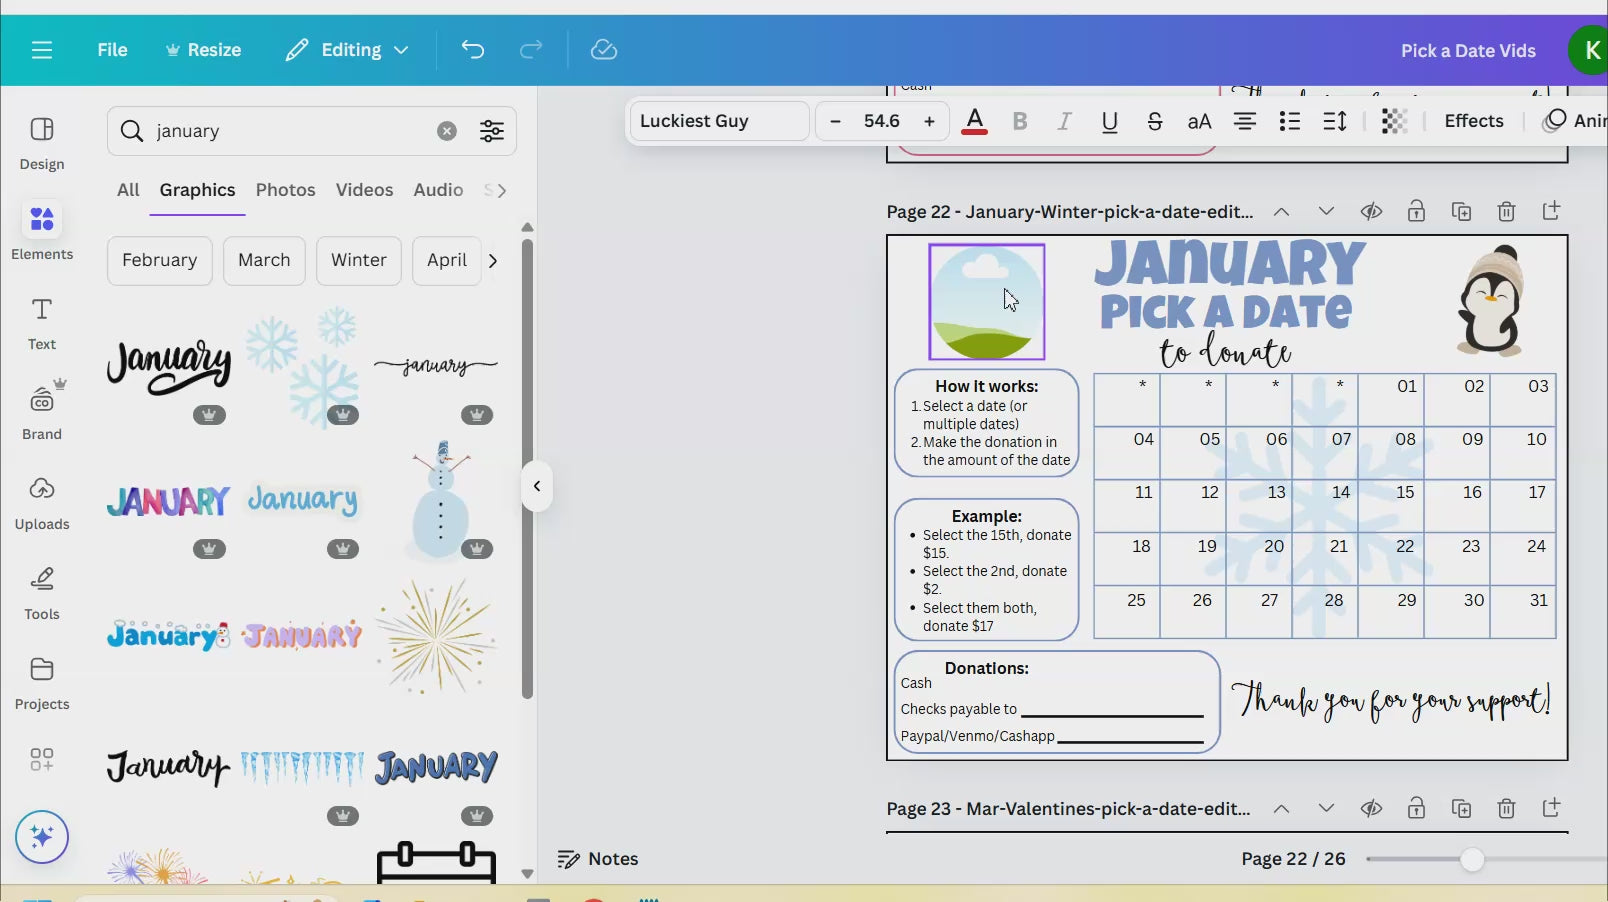Toggle bold text formatting
This screenshot has width=1608, height=902.
[1020, 121]
